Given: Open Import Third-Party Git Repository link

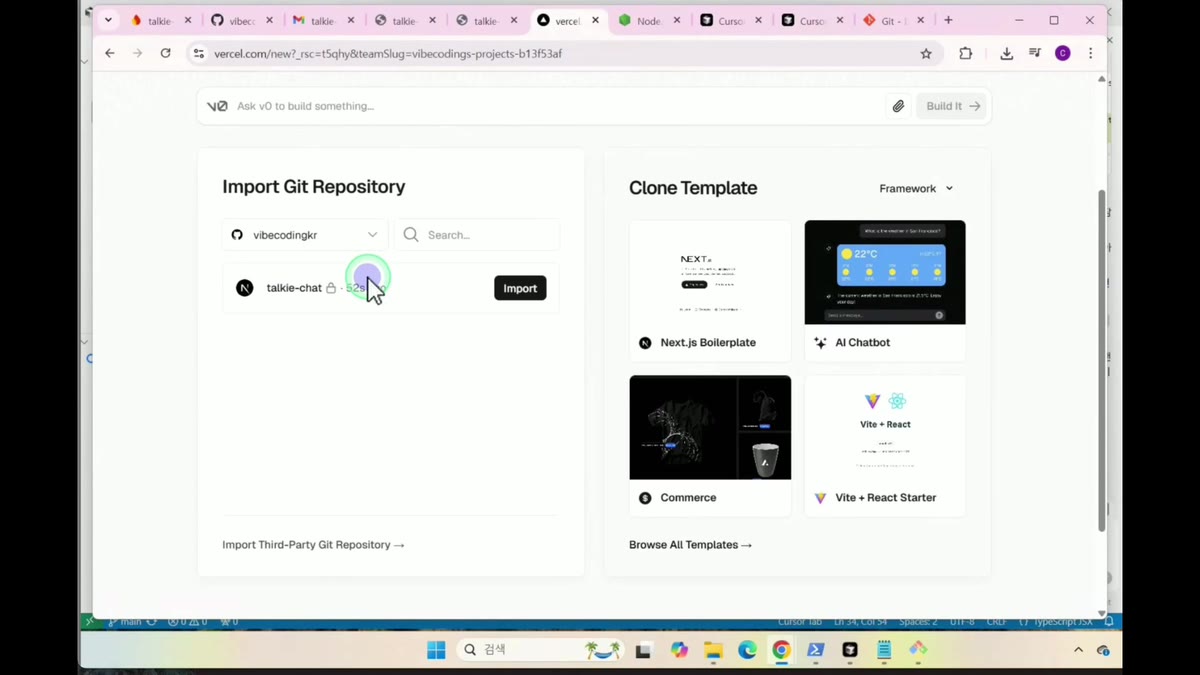Looking at the screenshot, I should coord(313,545).
